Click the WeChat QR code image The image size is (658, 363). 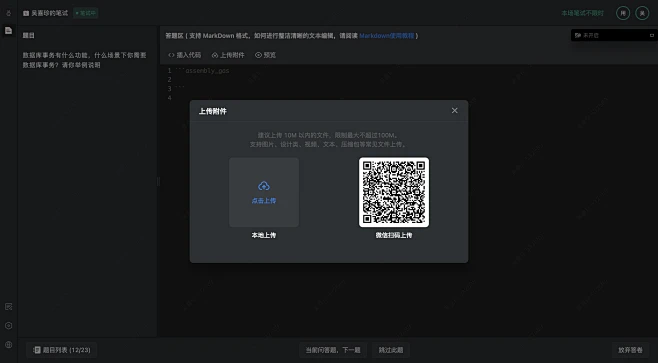click(x=394, y=192)
